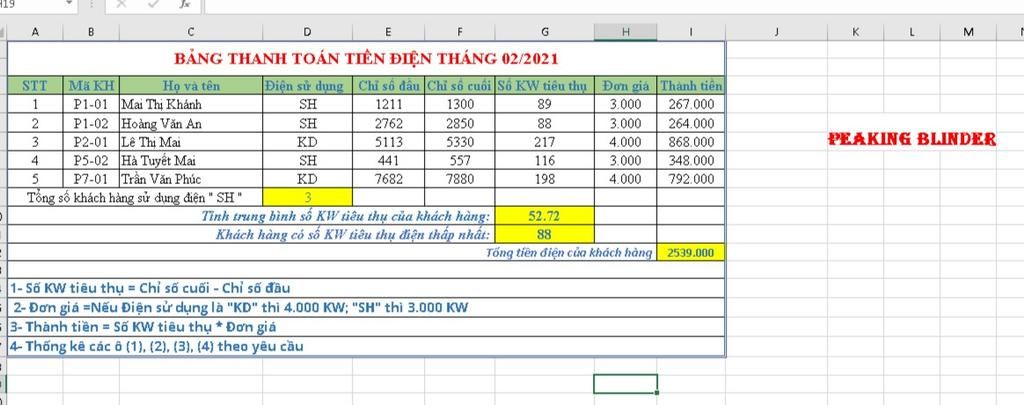This screenshot has height=405, width=1024.
Task: Select the column K header
Action: [856, 32]
